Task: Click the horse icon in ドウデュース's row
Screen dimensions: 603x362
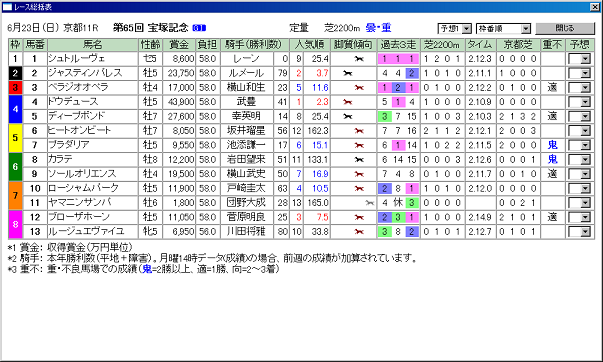Action: (x=348, y=102)
